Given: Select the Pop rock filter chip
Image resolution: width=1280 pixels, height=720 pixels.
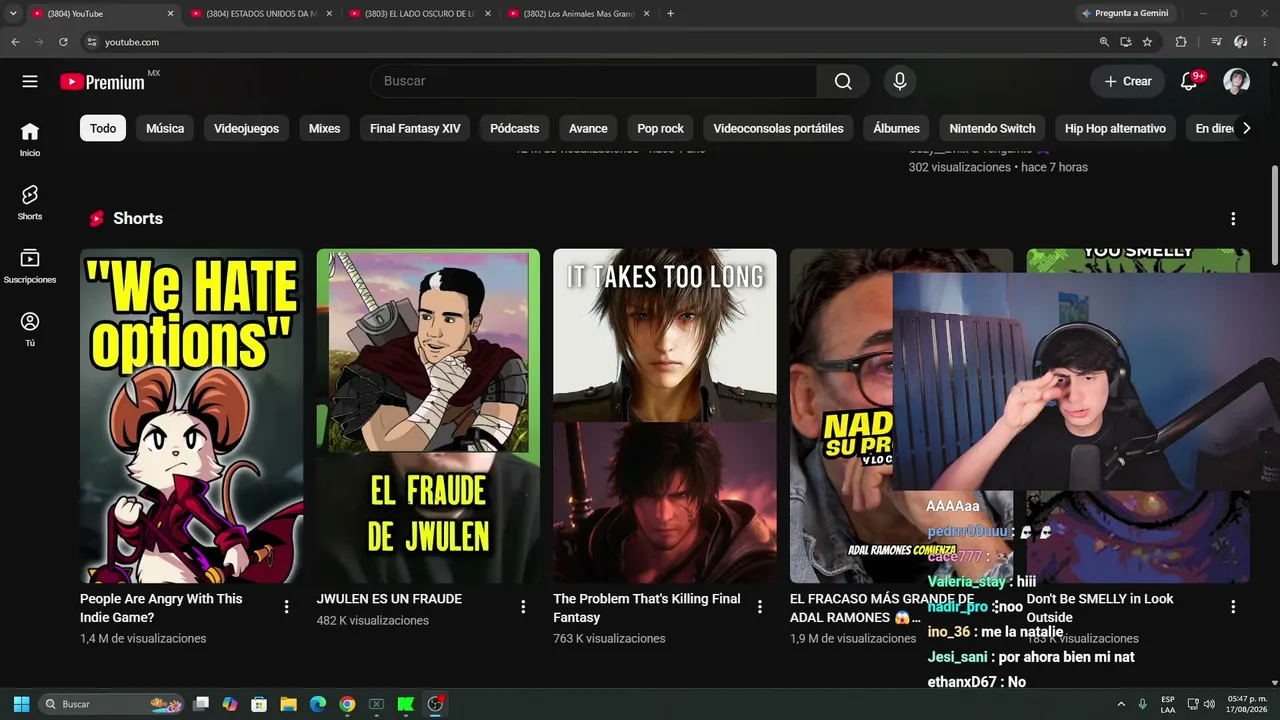Looking at the screenshot, I should pyautogui.click(x=661, y=128).
